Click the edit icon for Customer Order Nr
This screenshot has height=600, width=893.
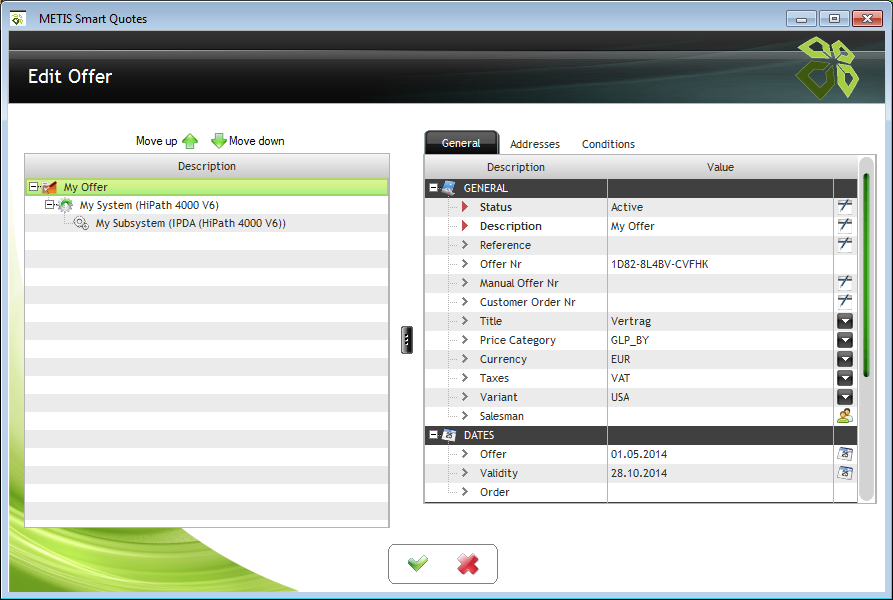click(x=845, y=301)
